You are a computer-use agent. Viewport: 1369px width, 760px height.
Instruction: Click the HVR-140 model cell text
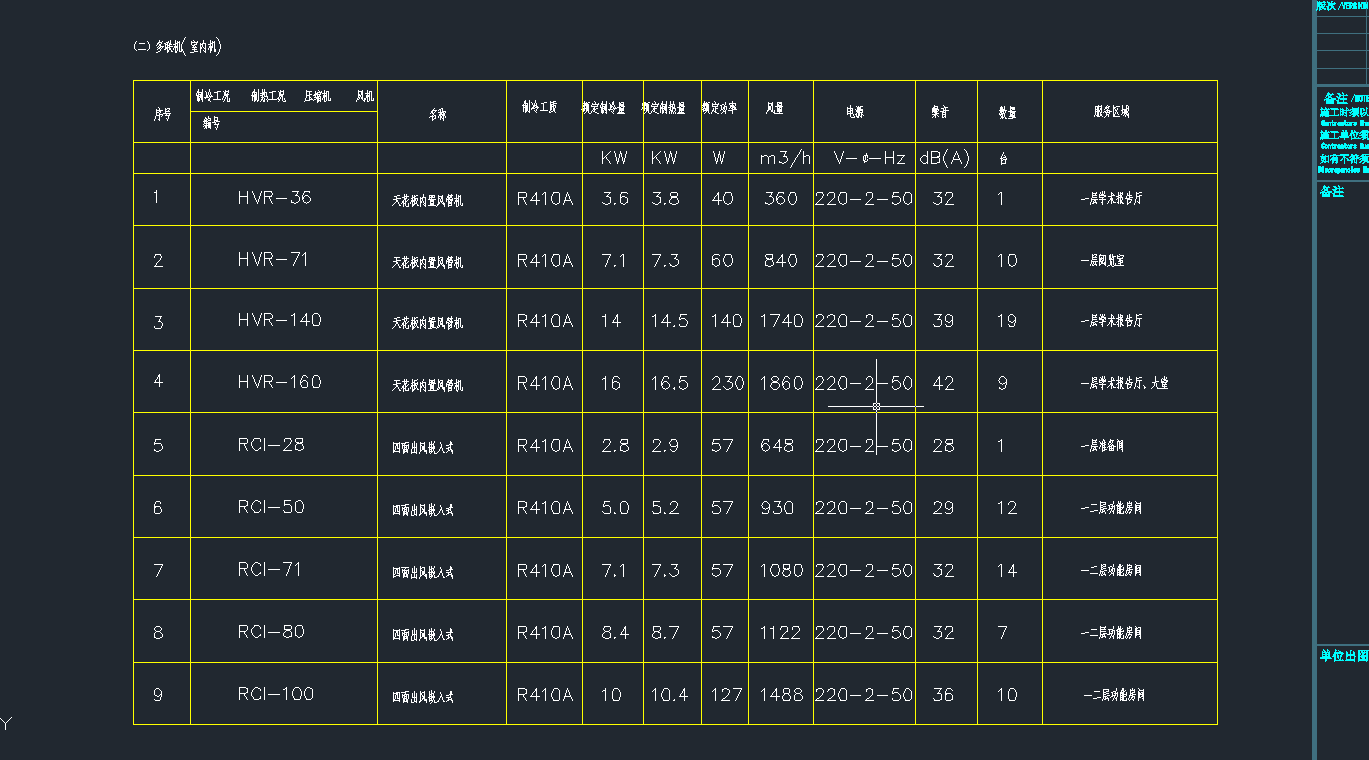click(279, 320)
